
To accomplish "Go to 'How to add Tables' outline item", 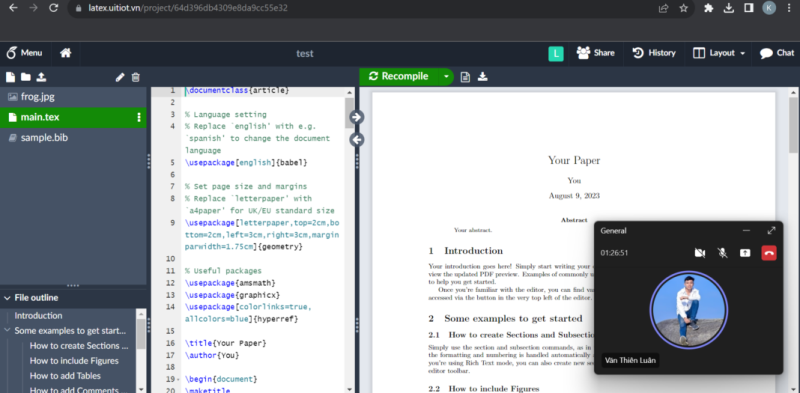I will point(65,376).
